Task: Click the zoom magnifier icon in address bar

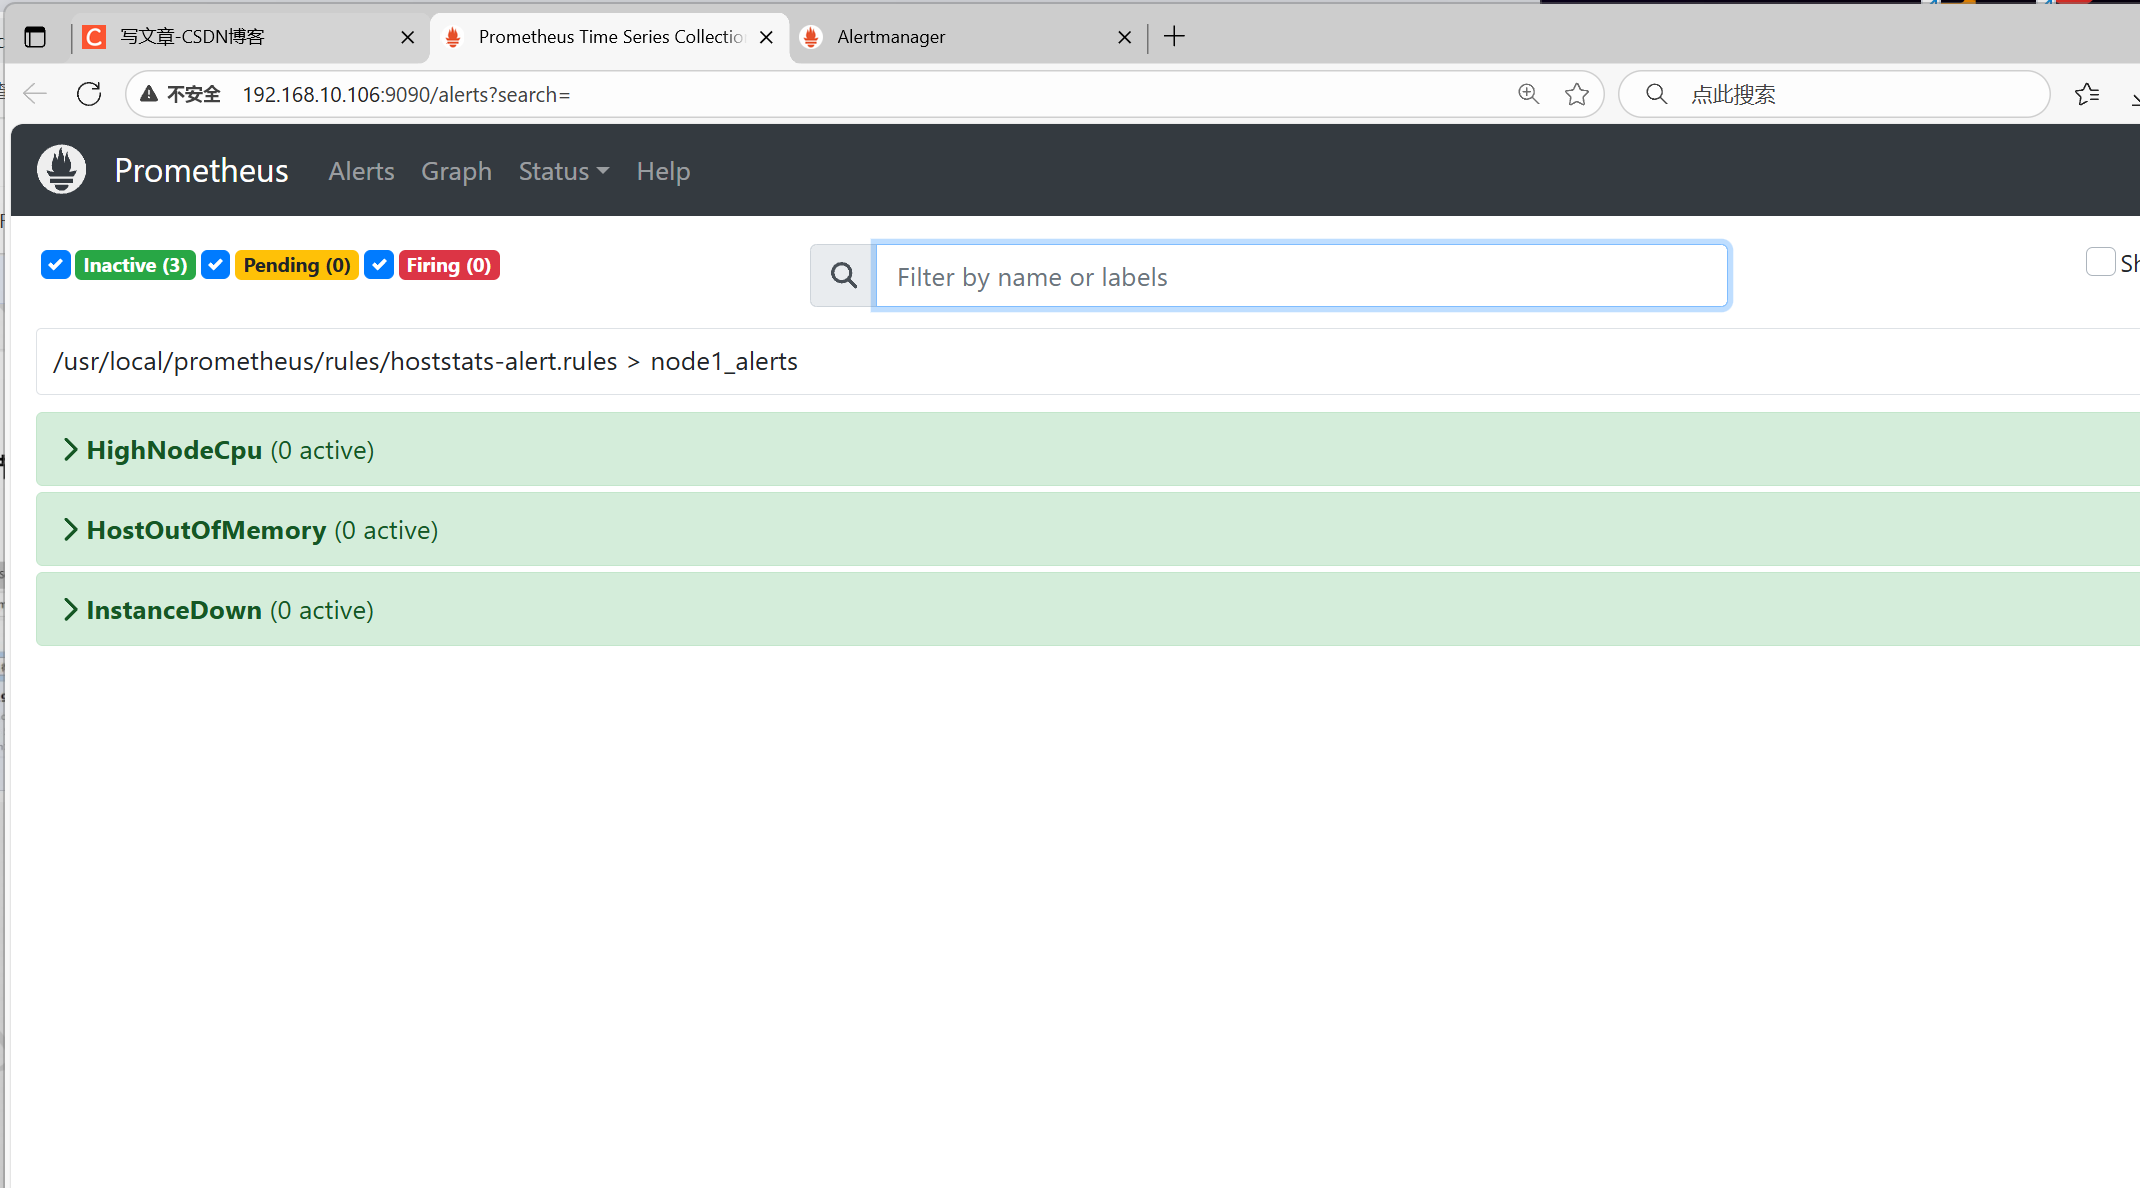Action: pyautogui.click(x=1528, y=94)
